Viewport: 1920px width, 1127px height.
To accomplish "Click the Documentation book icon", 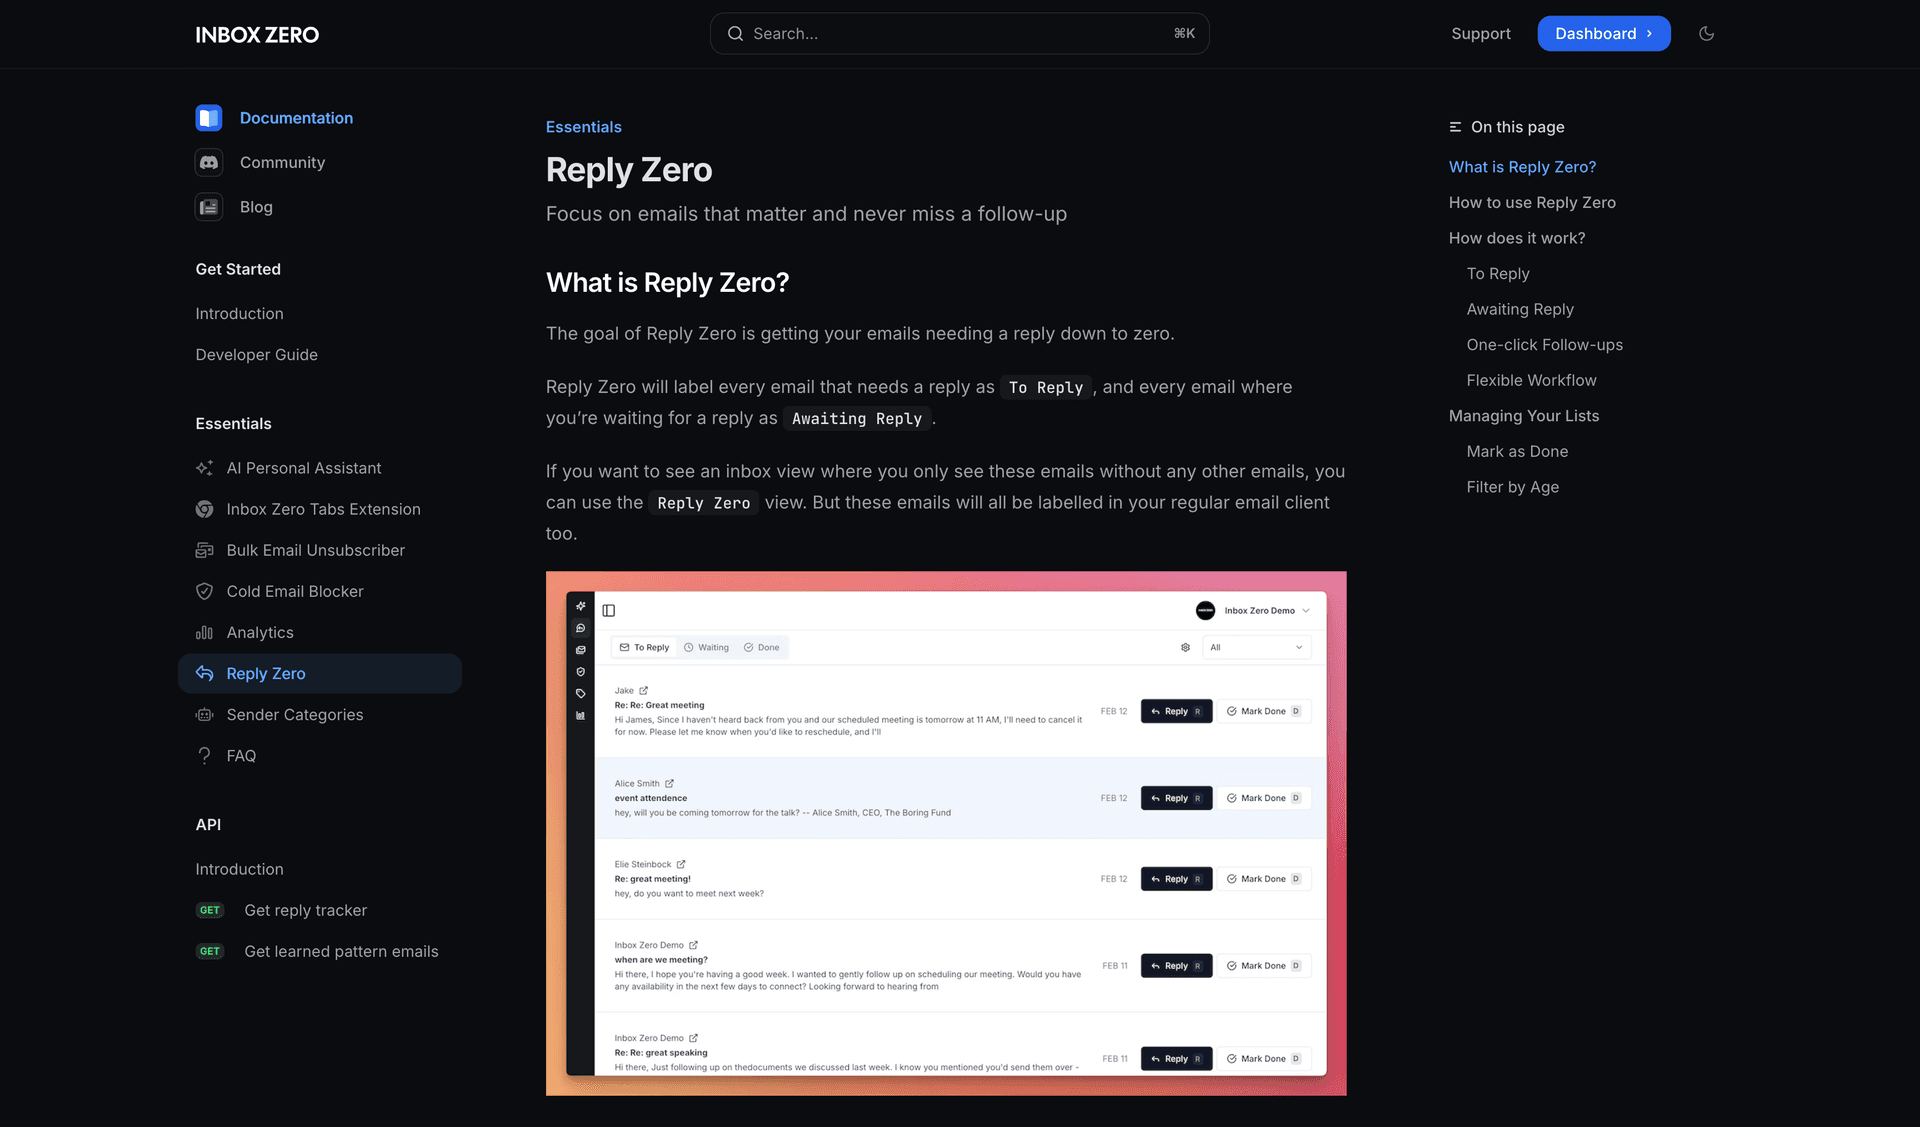I will (208, 118).
